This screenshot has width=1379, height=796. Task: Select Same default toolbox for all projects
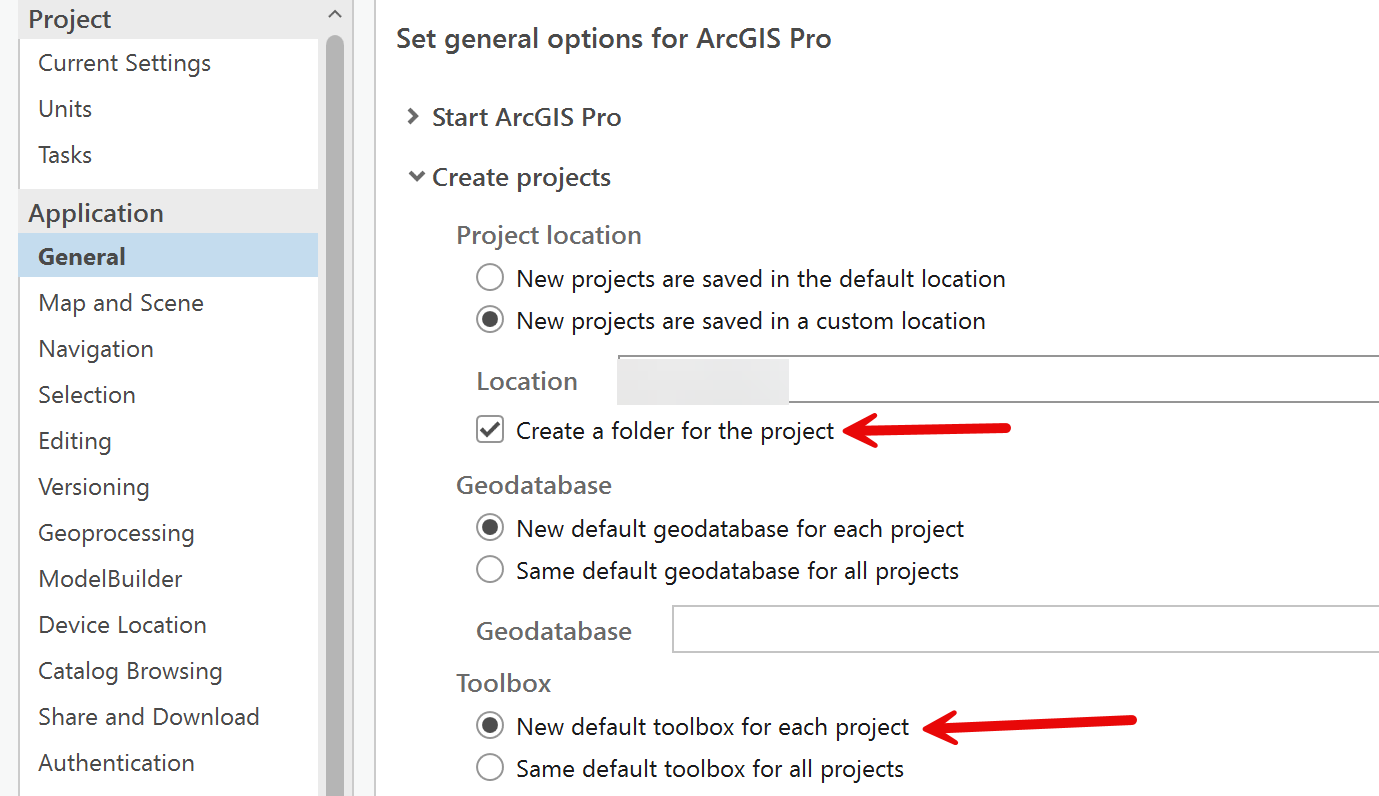pos(489,768)
